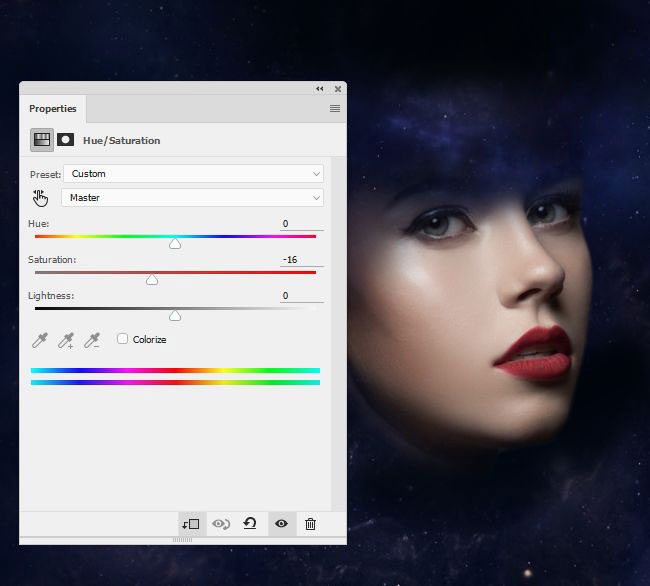Pick the add-to-sample eyedropper
This screenshot has height=586, width=650.
click(x=66, y=340)
